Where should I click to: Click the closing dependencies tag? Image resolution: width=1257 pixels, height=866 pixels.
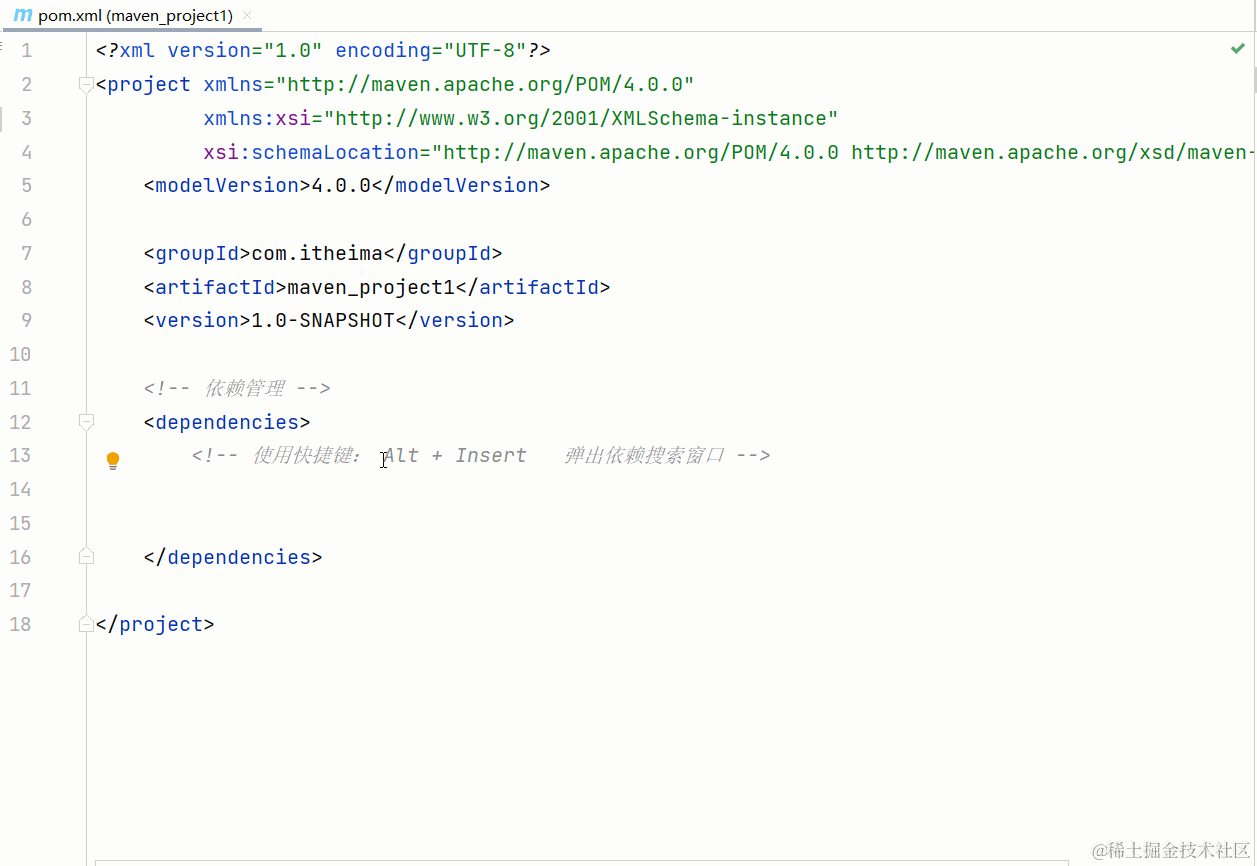(x=233, y=557)
